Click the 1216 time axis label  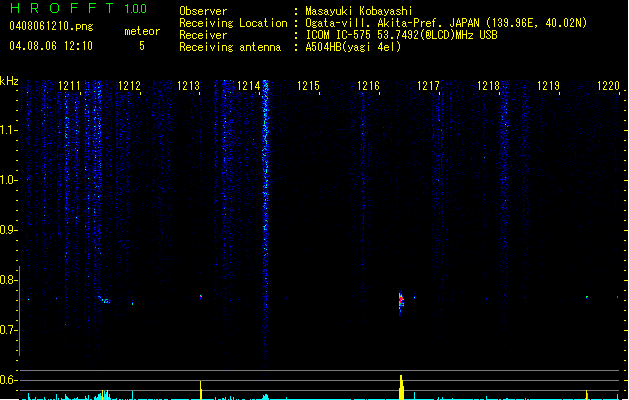(368, 86)
